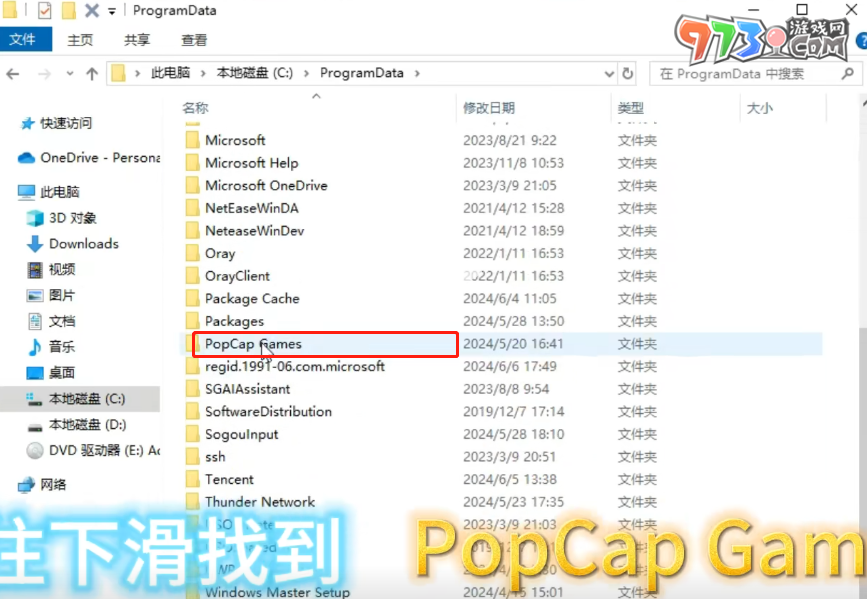Click the Up arrow navigation button
867x599 pixels.
(92, 74)
